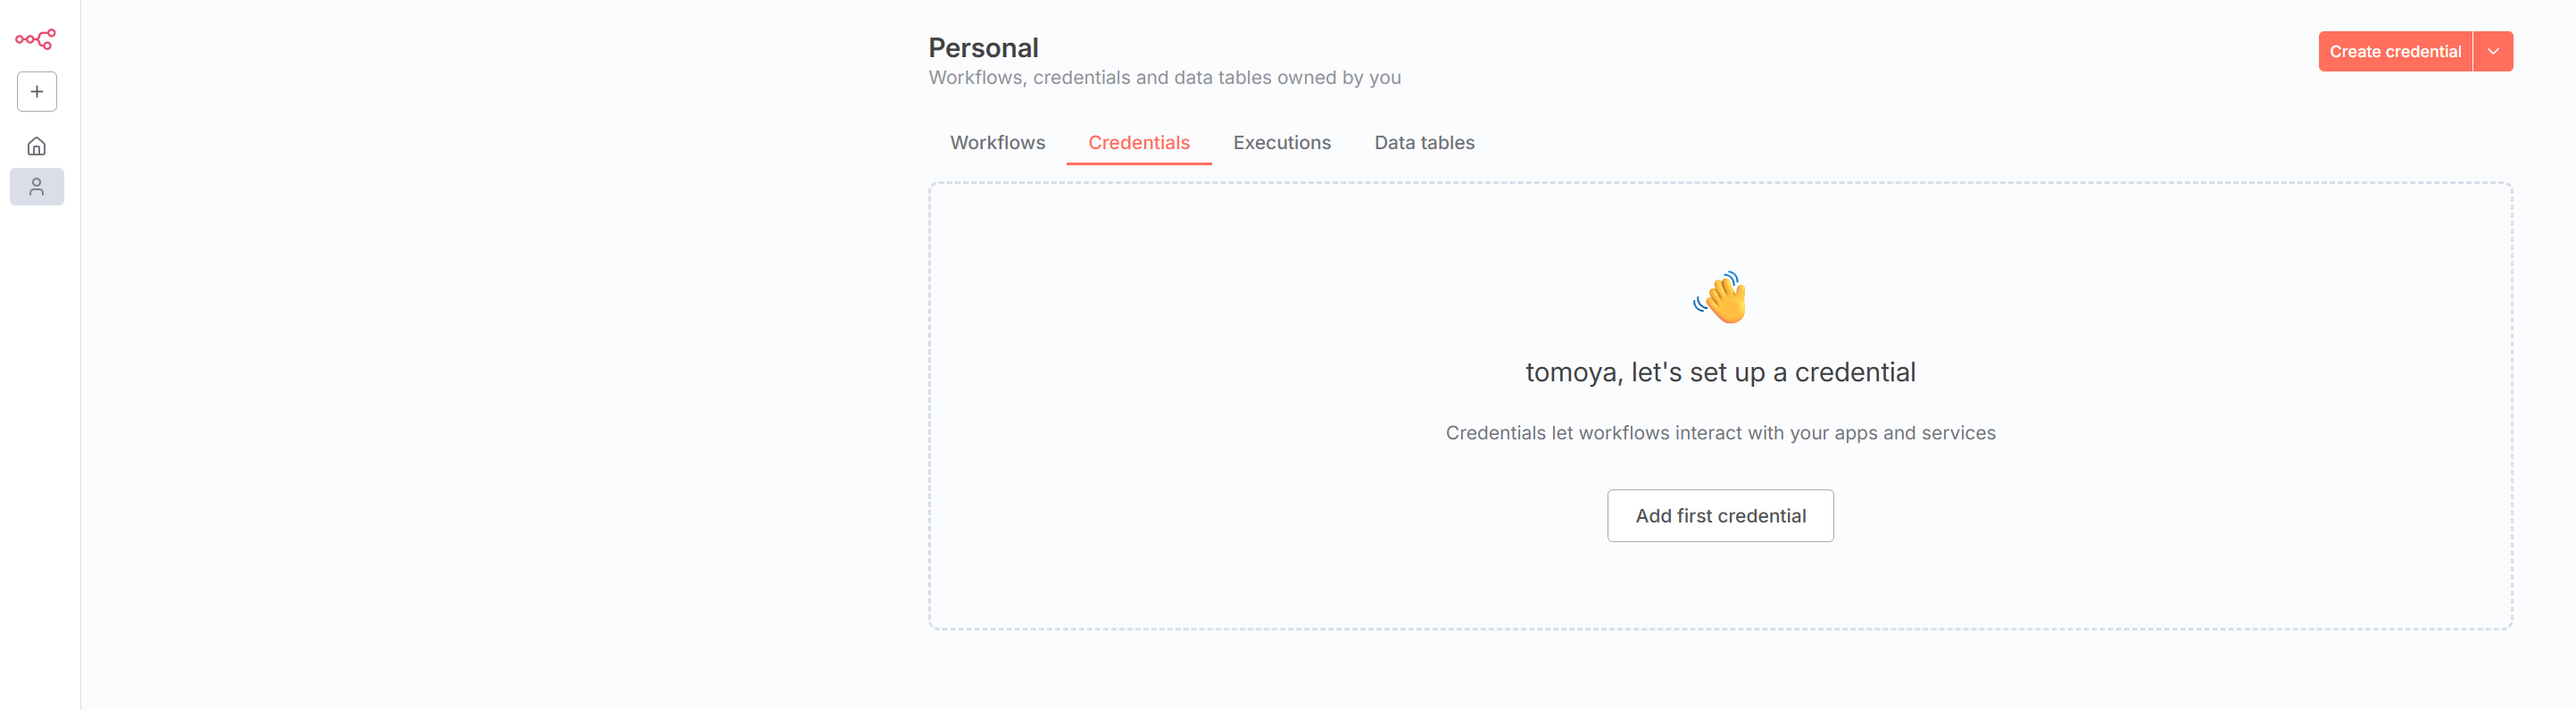Viewport: 2576px width, 710px height.
Task: Click Add first credential button
Action: point(1720,516)
